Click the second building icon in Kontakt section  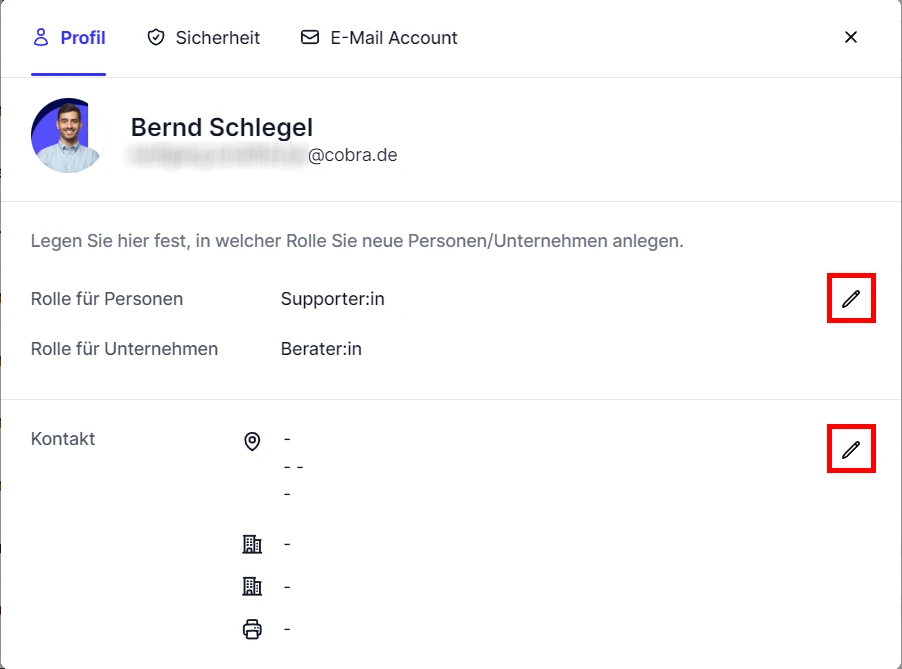tap(252, 585)
